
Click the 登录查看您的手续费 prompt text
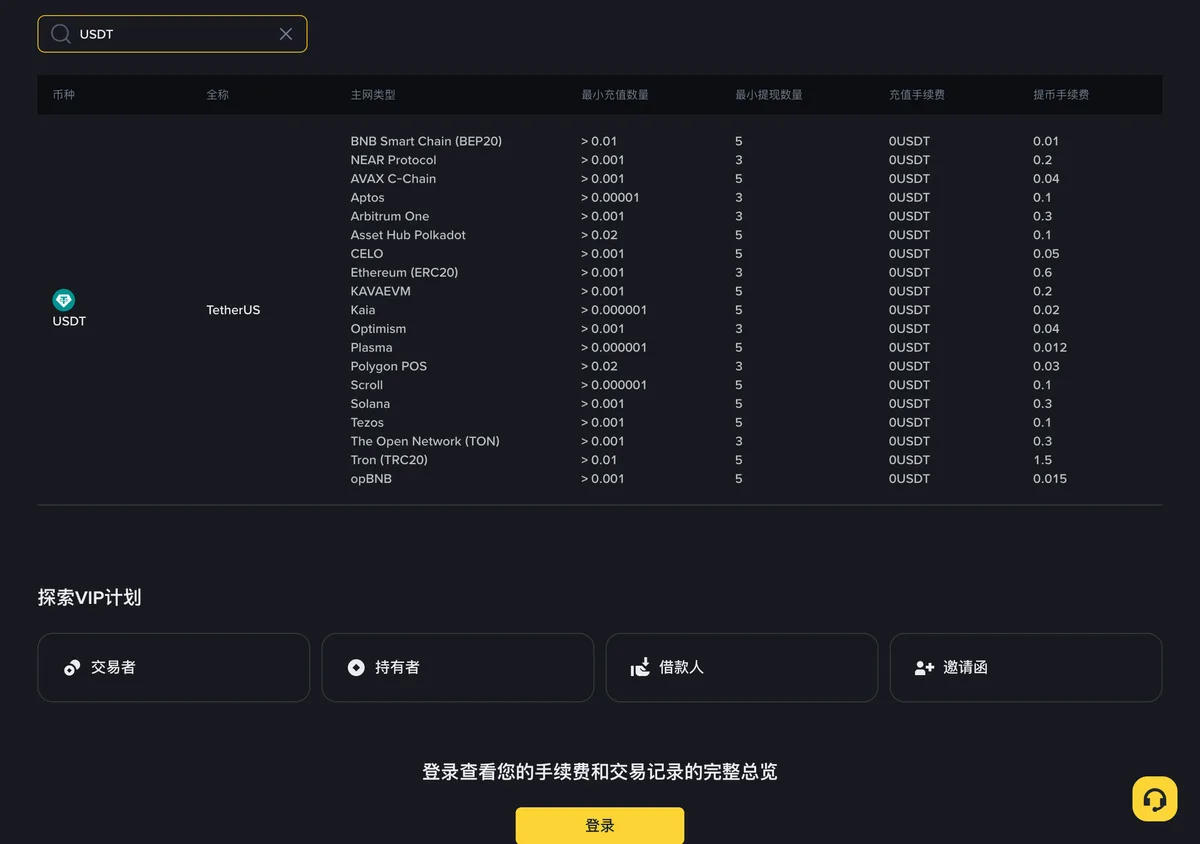(x=600, y=772)
